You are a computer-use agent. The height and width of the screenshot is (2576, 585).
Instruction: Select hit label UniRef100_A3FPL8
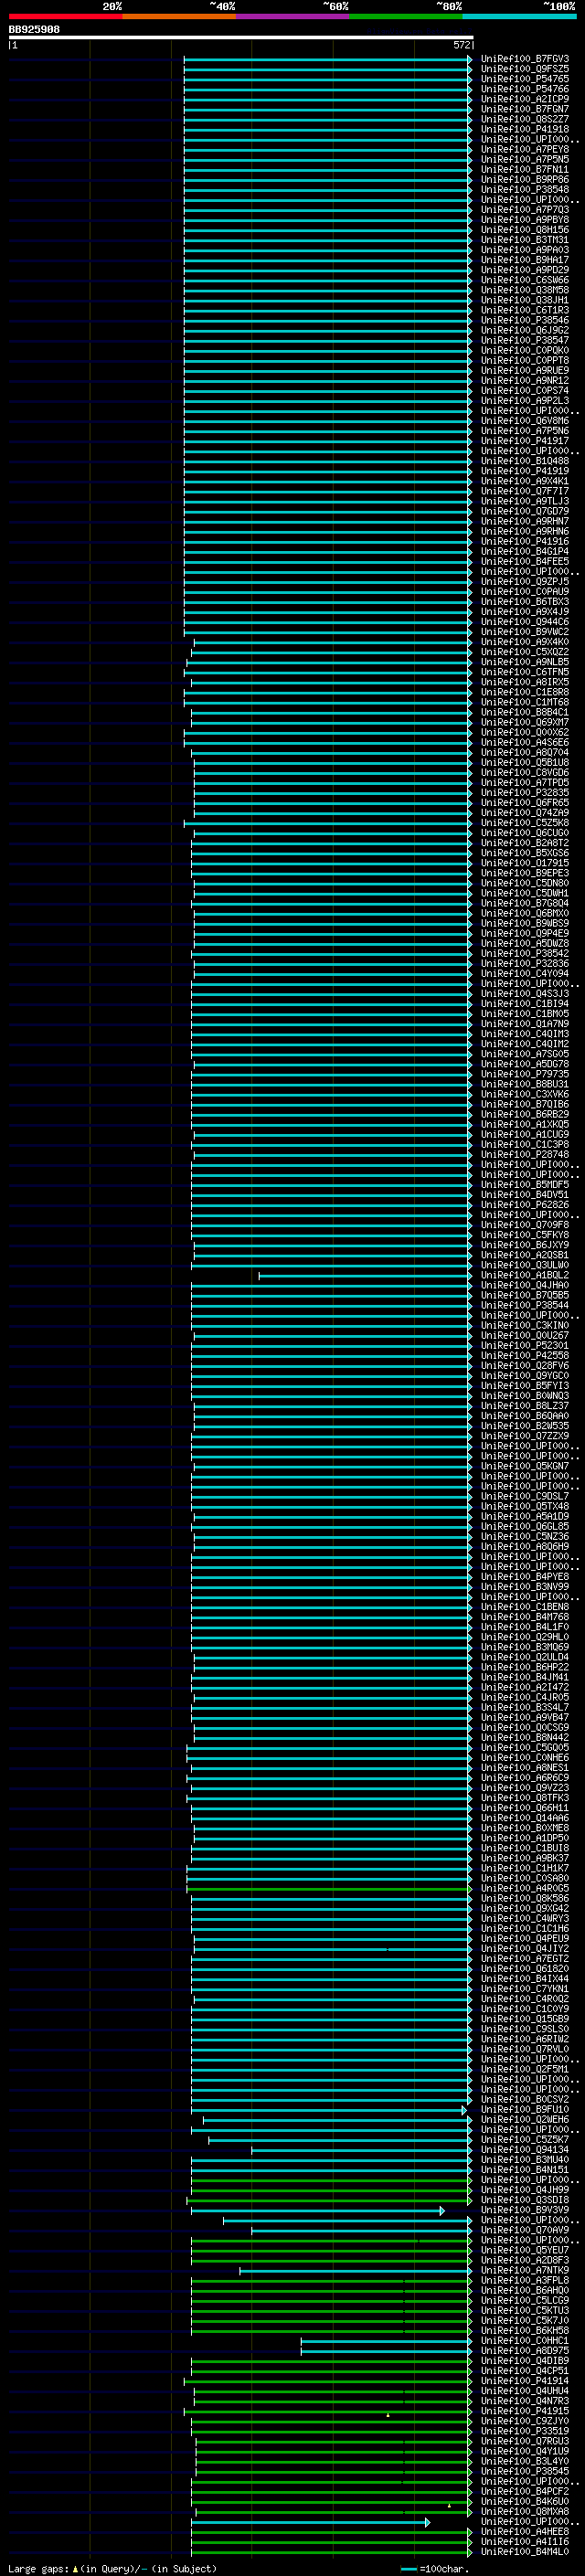tap(525, 2280)
